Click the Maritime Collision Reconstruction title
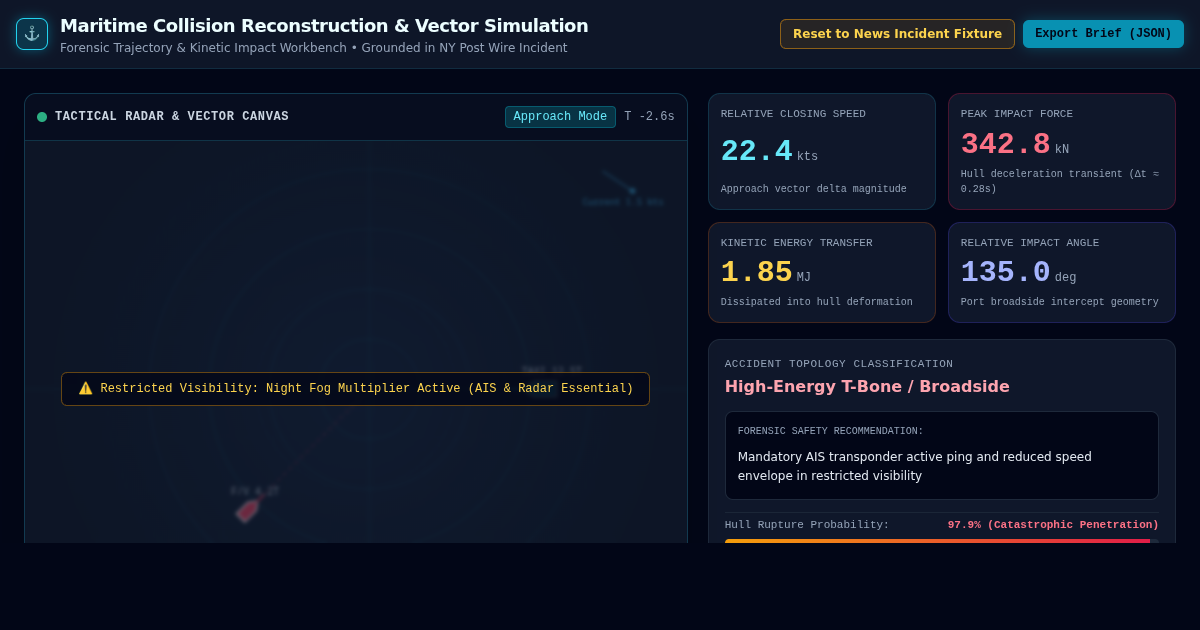Viewport: 1200px width, 630px height. 324,26
